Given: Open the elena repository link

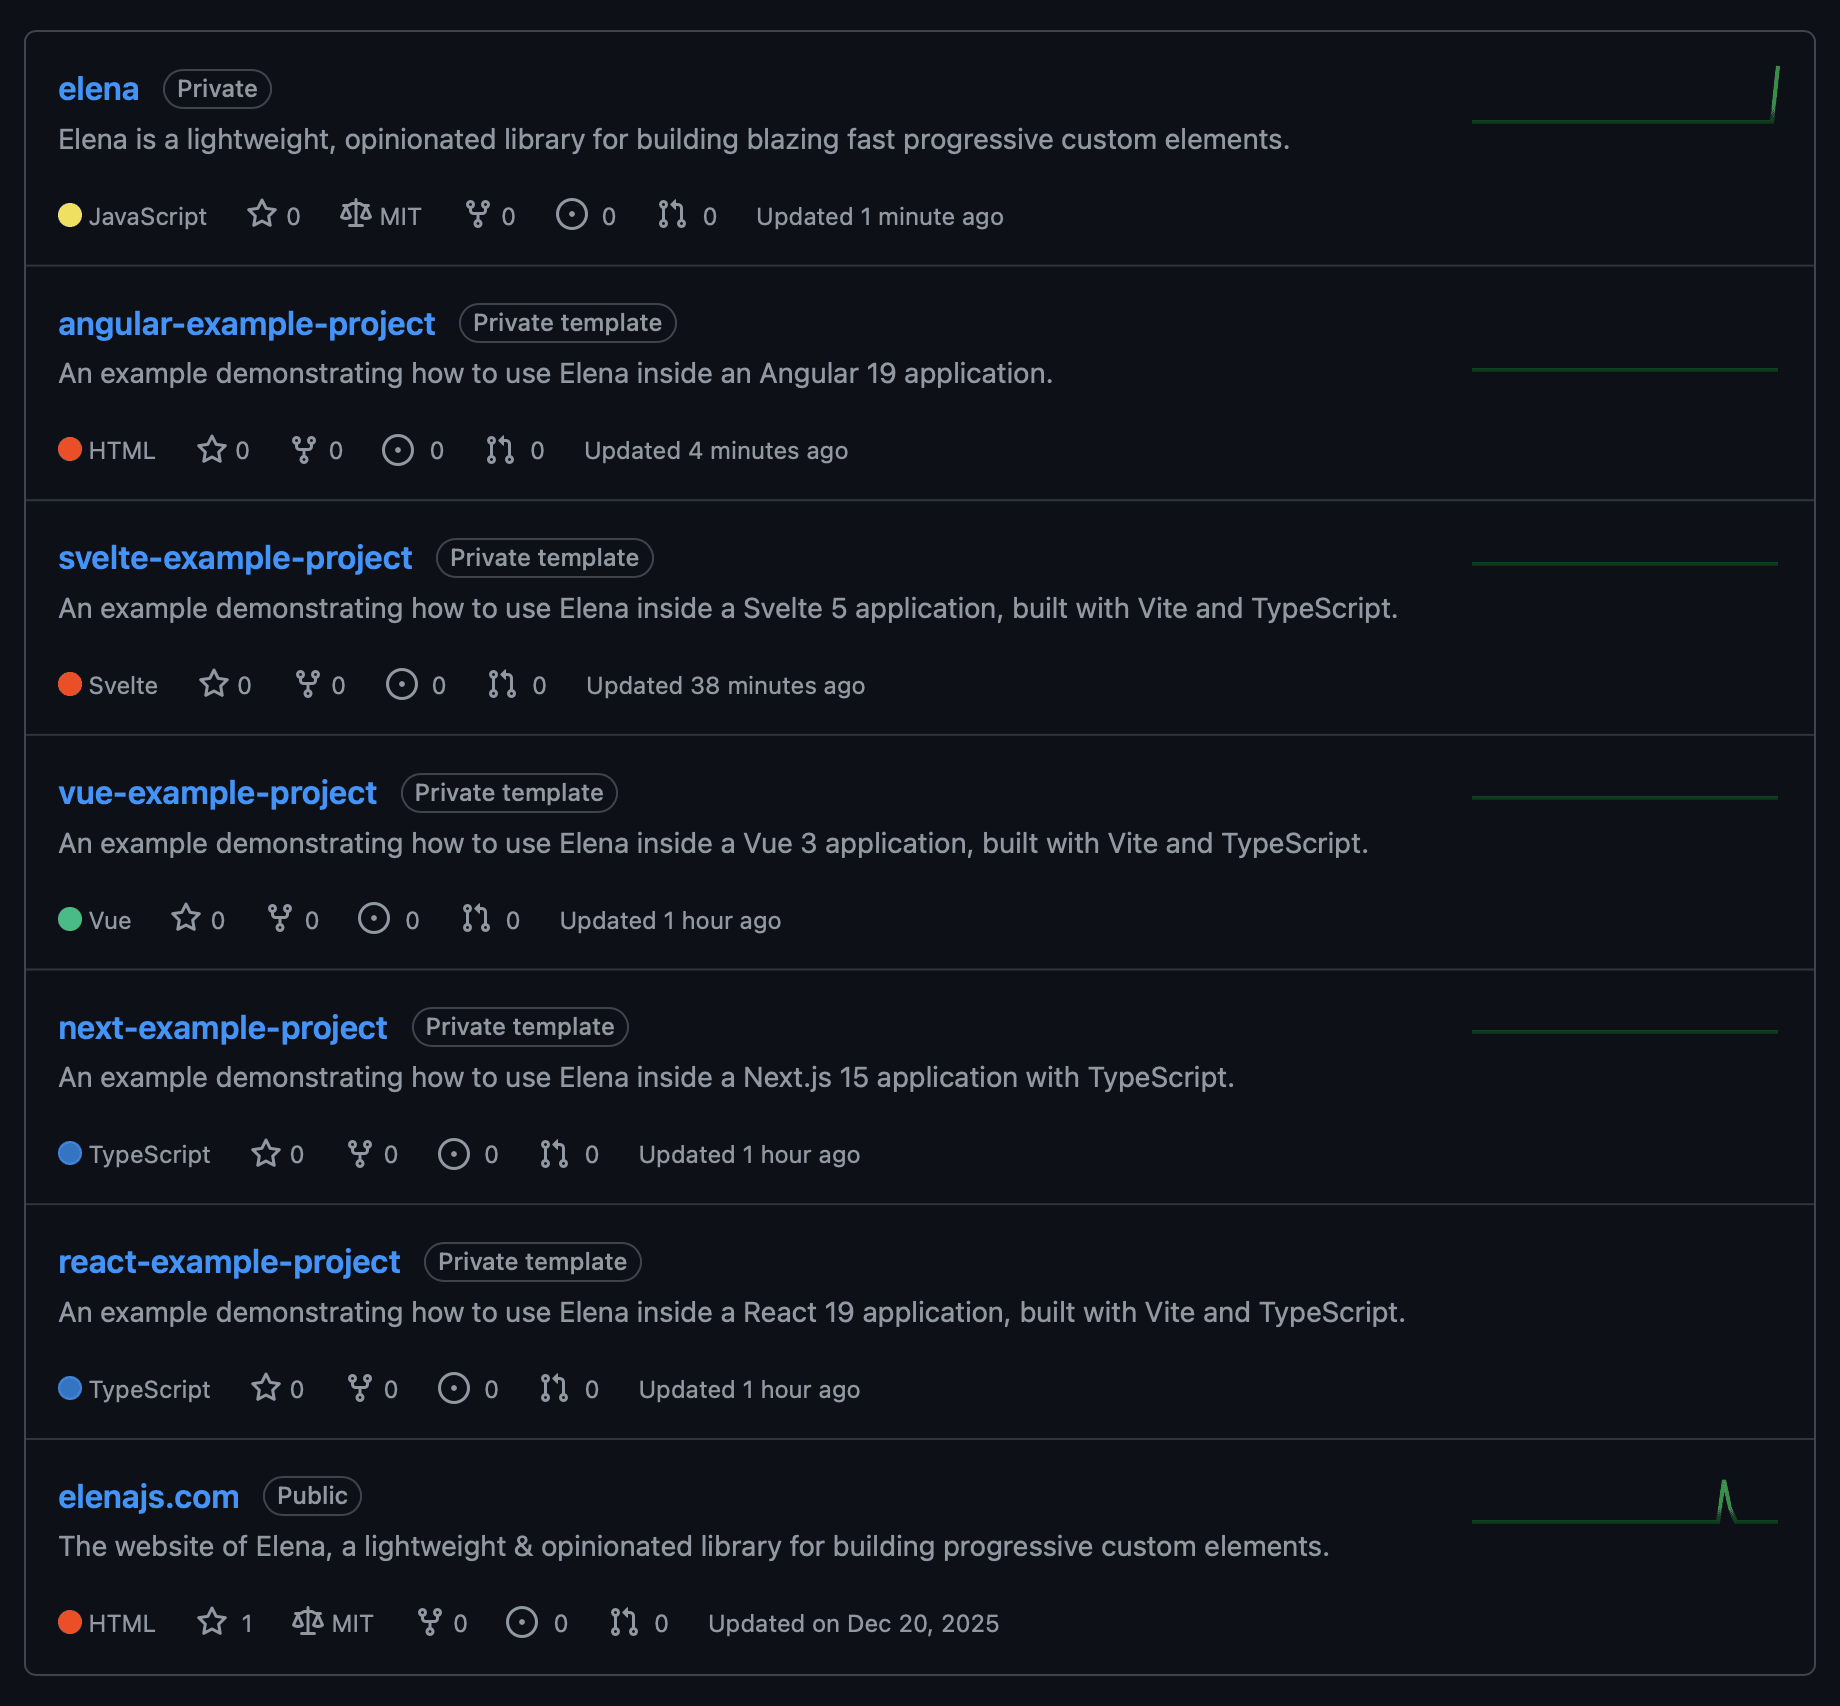Looking at the screenshot, I should tap(98, 89).
